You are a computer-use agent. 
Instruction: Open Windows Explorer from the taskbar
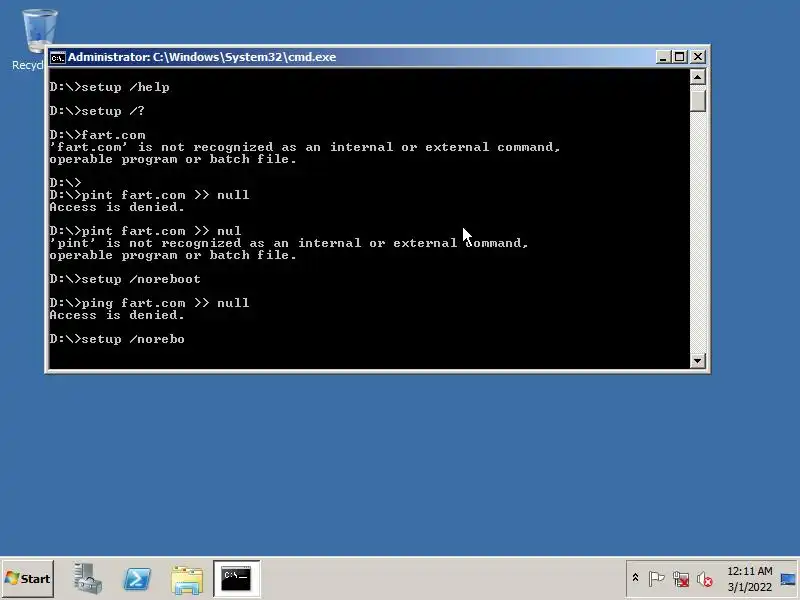pyautogui.click(x=187, y=580)
